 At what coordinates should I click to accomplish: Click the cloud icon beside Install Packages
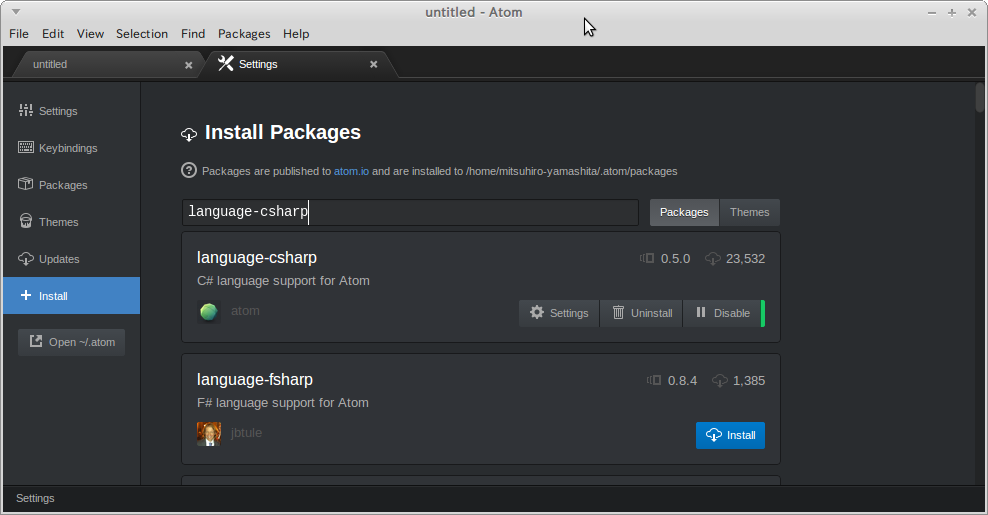click(x=188, y=134)
